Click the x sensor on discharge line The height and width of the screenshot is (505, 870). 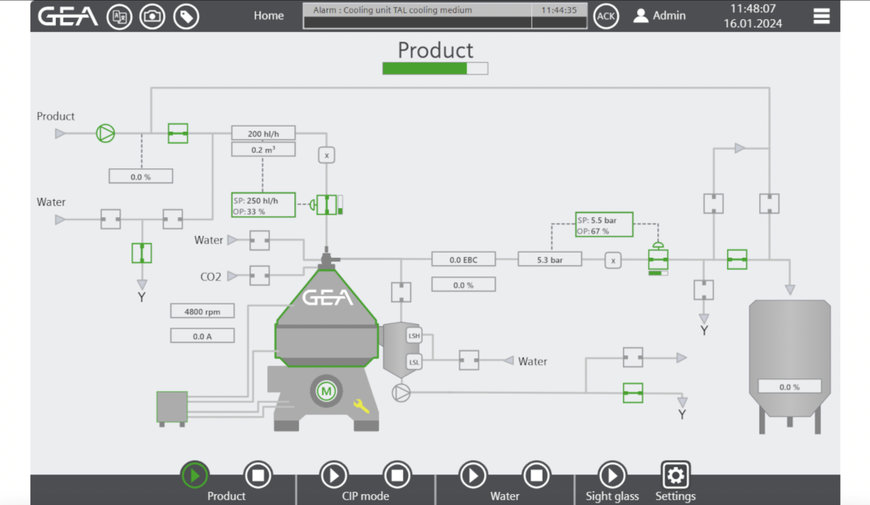pos(613,260)
